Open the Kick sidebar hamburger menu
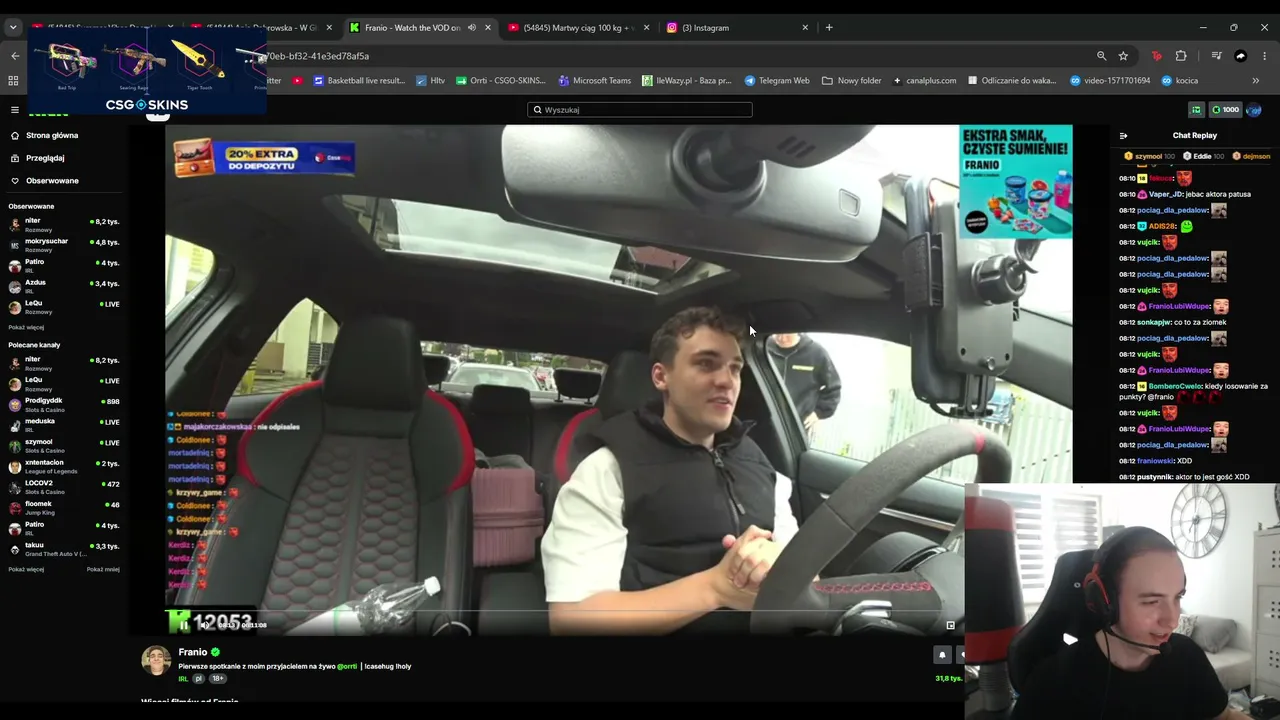The width and height of the screenshot is (1280, 720). (x=14, y=110)
